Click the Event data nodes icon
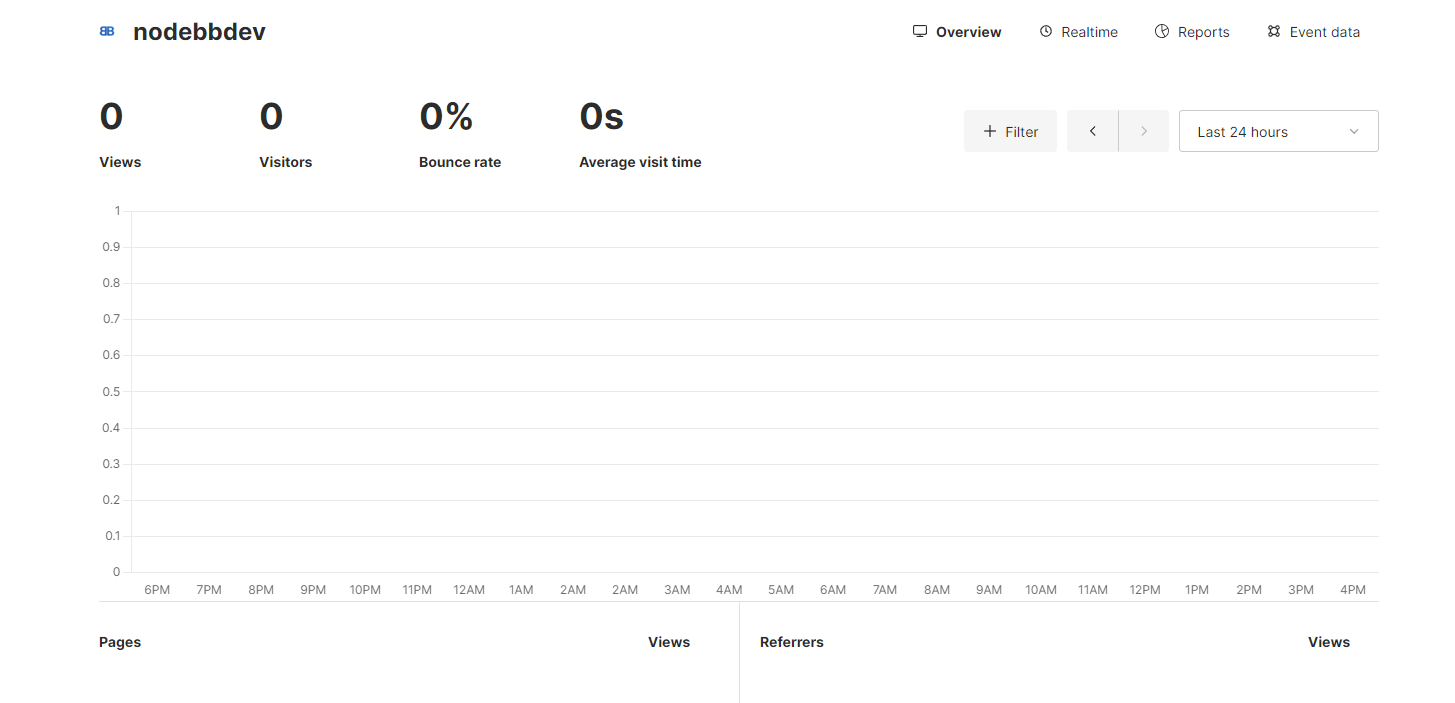Image resolution: width=1455 pixels, height=703 pixels. [1273, 32]
